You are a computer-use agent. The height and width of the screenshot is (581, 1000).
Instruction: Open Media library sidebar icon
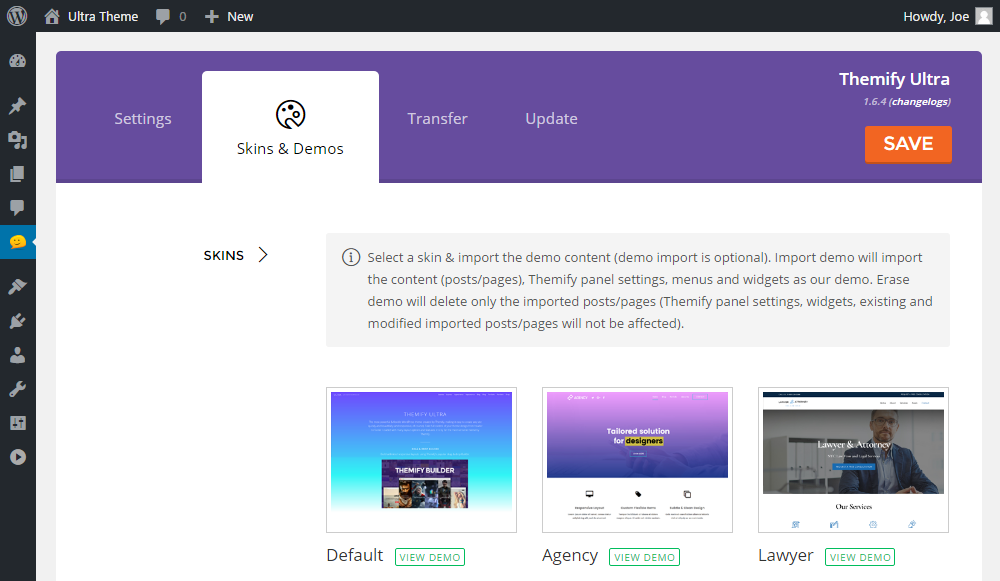click(17, 140)
